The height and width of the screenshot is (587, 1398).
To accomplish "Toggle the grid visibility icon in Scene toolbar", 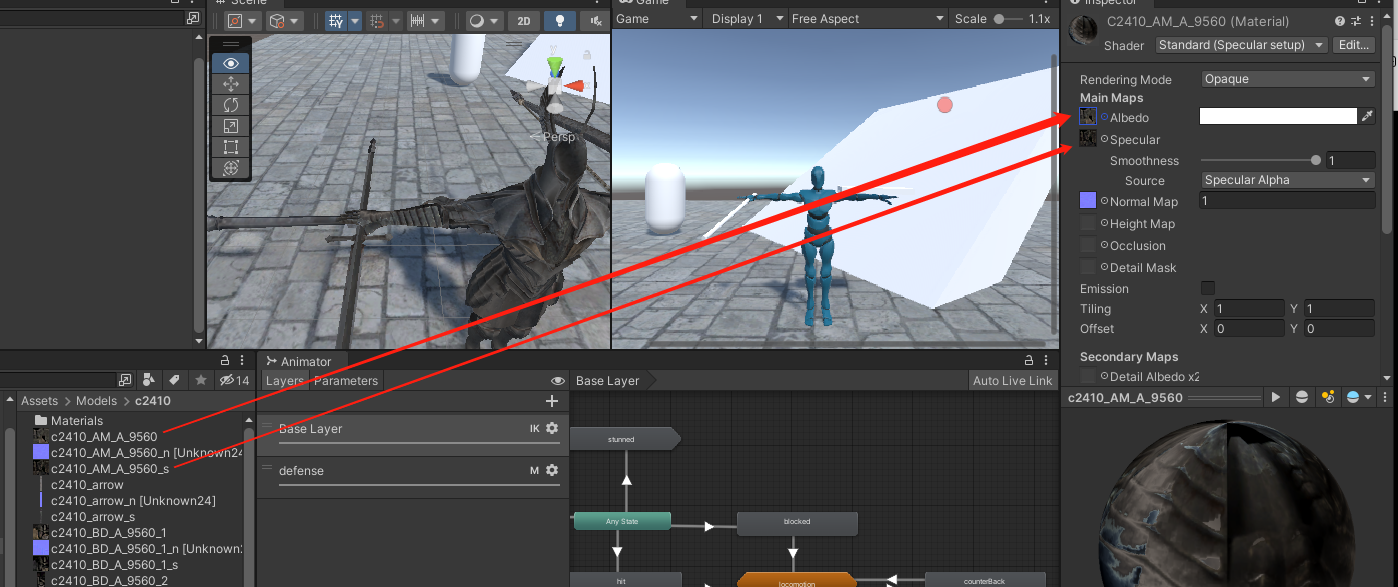I will (x=336, y=20).
